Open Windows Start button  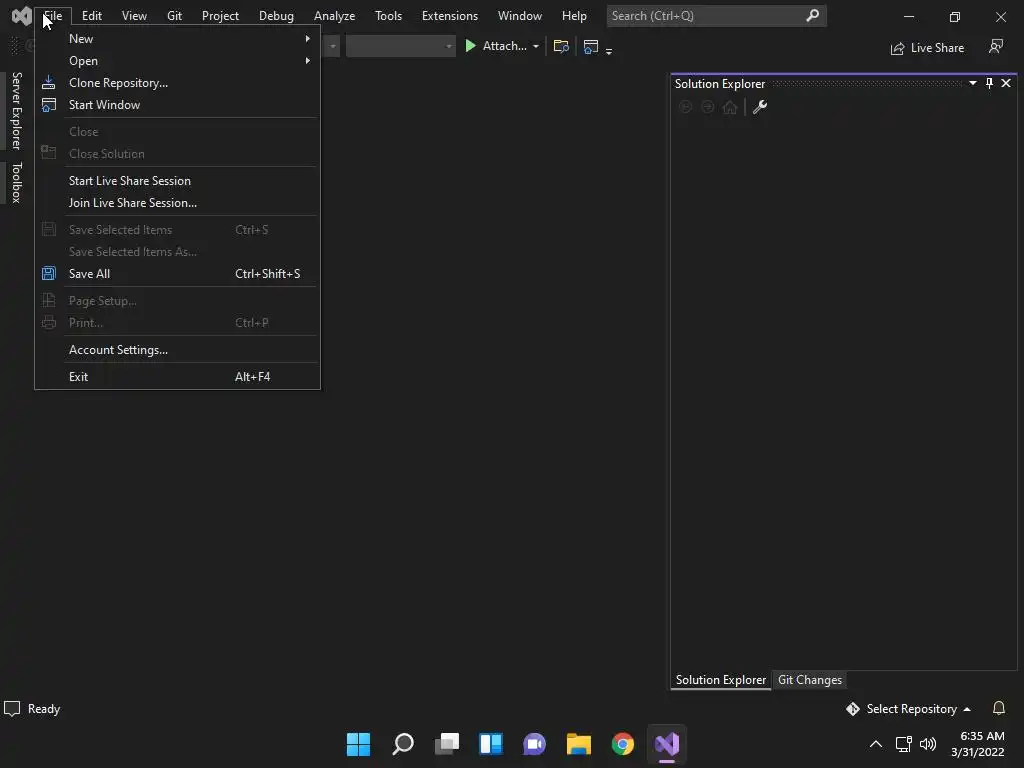359,744
